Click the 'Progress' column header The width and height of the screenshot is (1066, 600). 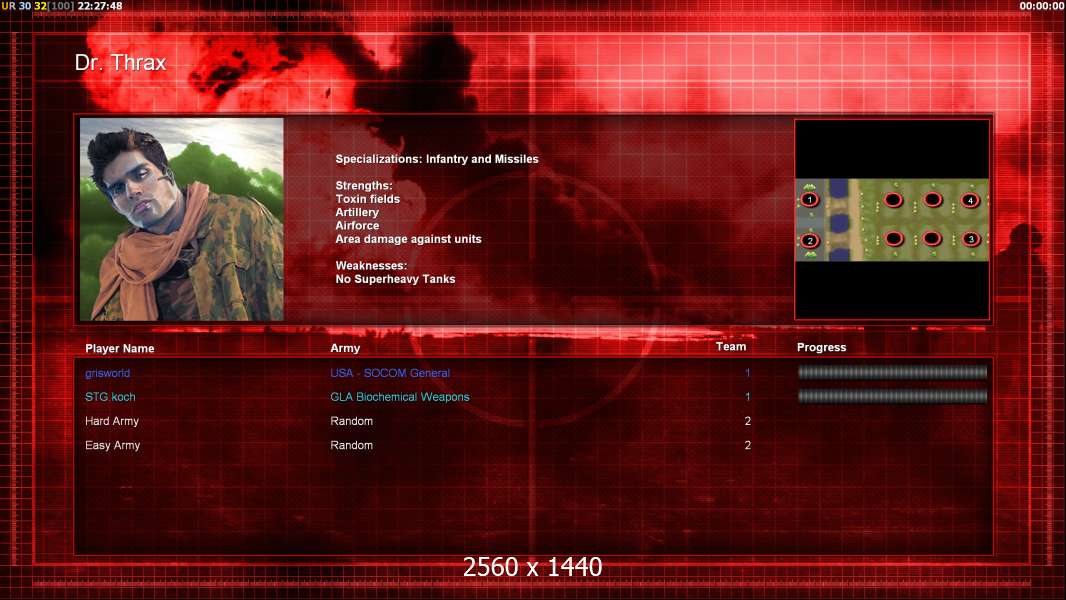[x=821, y=347]
